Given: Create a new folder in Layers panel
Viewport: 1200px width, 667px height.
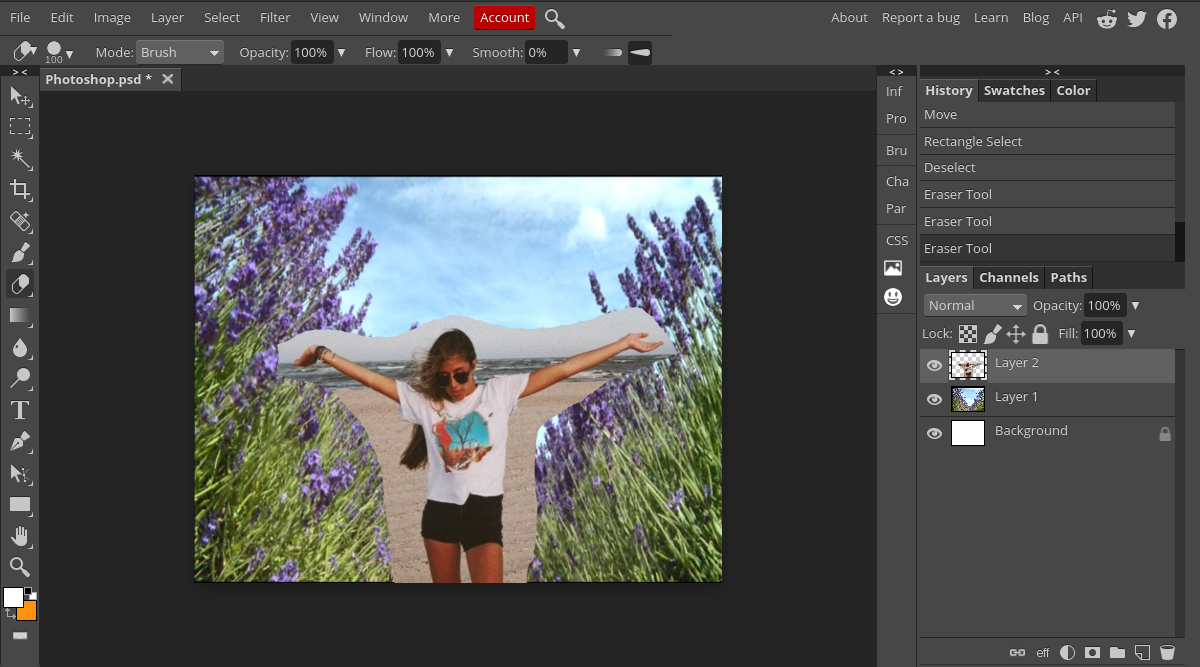Looking at the screenshot, I should pyautogui.click(x=1118, y=653).
